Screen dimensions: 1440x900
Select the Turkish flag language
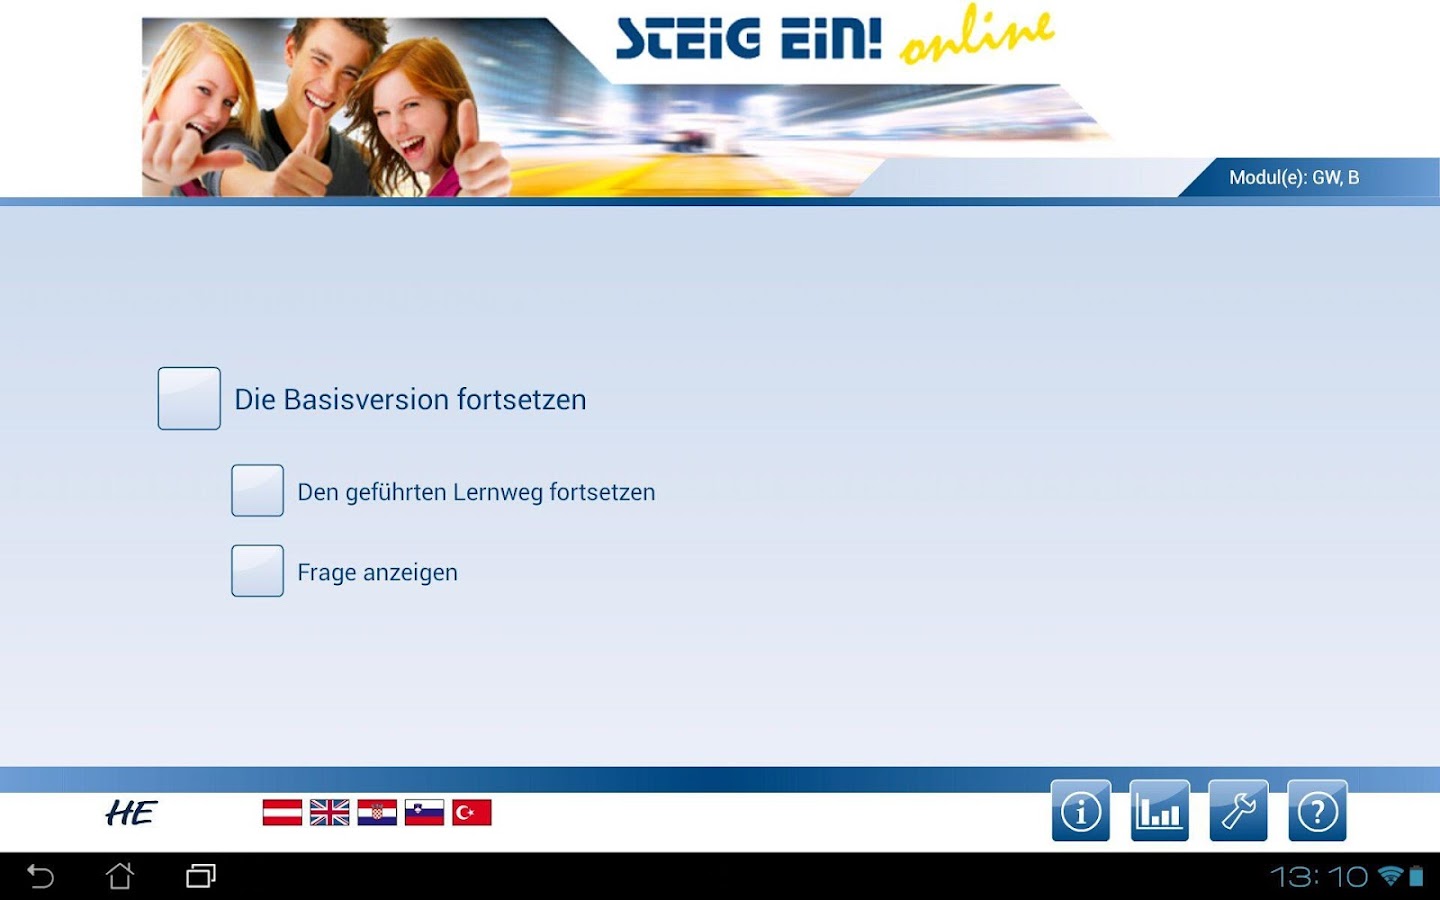coord(472,813)
